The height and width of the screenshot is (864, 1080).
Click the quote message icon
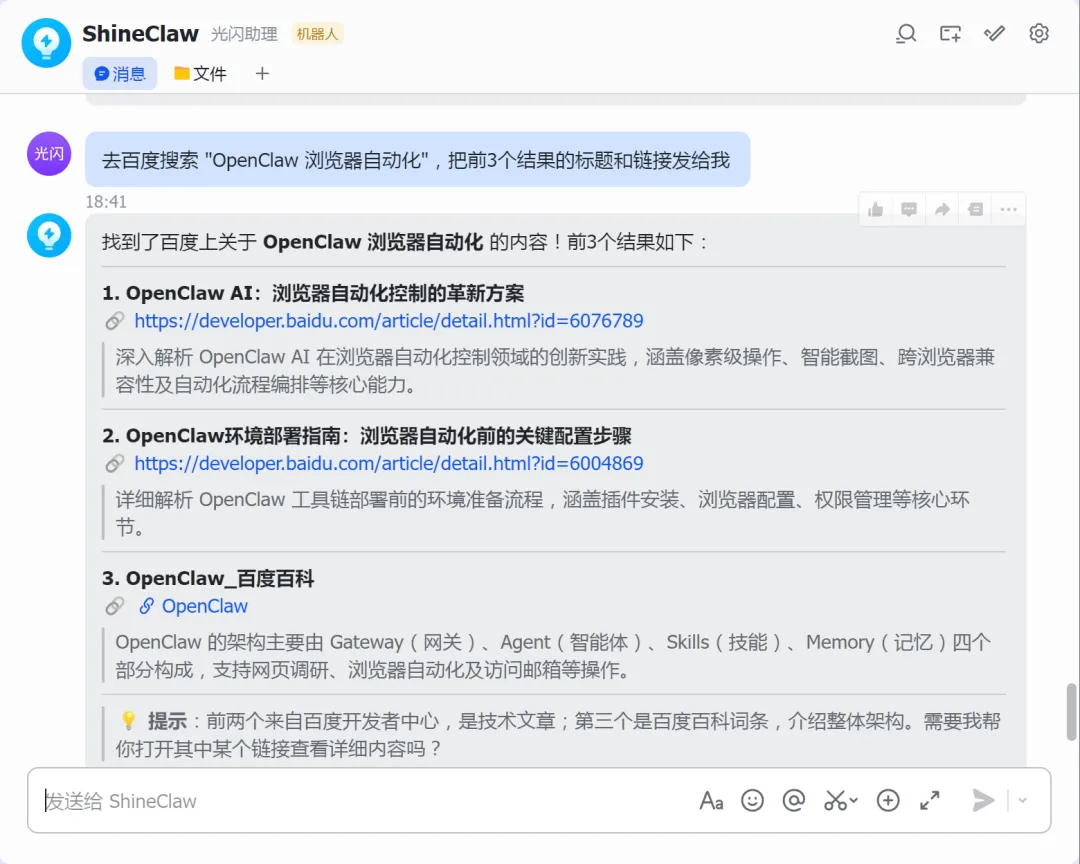[975, 209]
